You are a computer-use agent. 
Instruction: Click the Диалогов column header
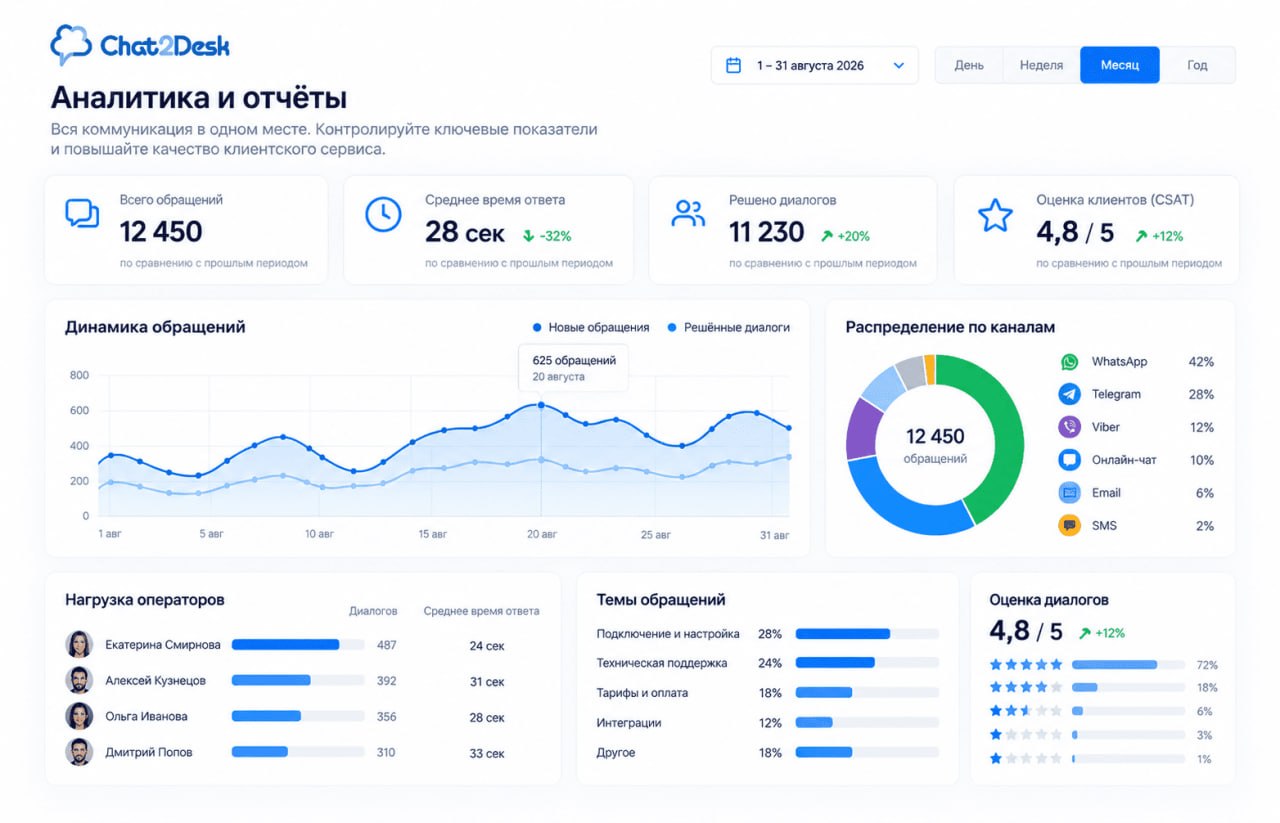(x=373, y=611)
